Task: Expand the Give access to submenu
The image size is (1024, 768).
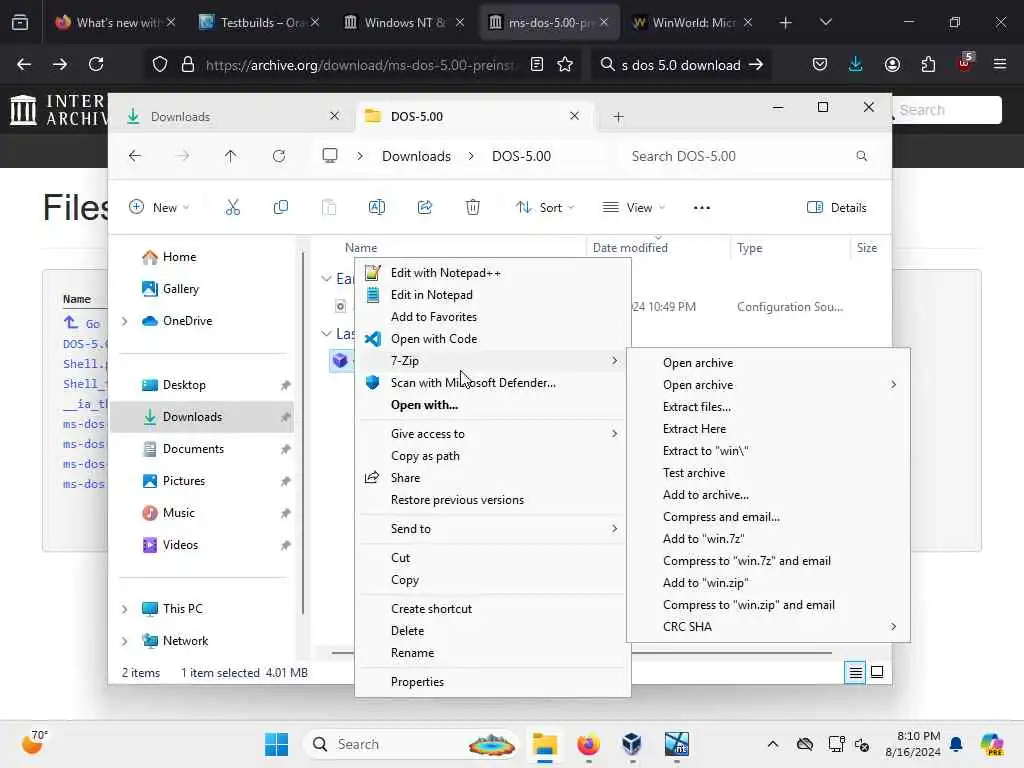Action: 492,434
